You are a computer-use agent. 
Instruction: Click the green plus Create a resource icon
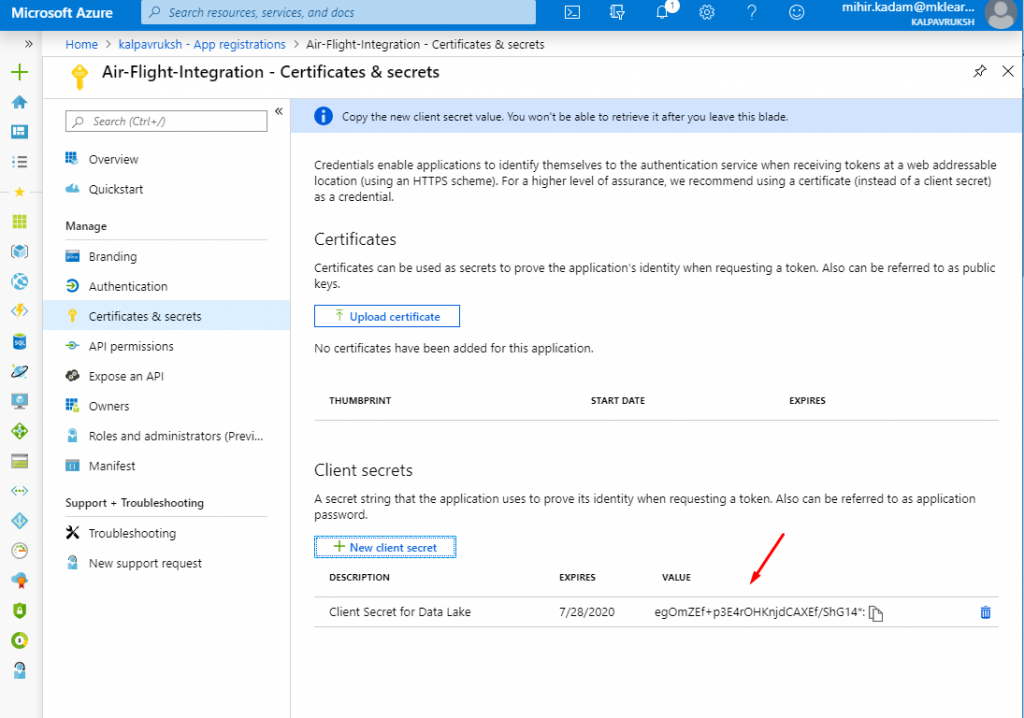(20, 72)
